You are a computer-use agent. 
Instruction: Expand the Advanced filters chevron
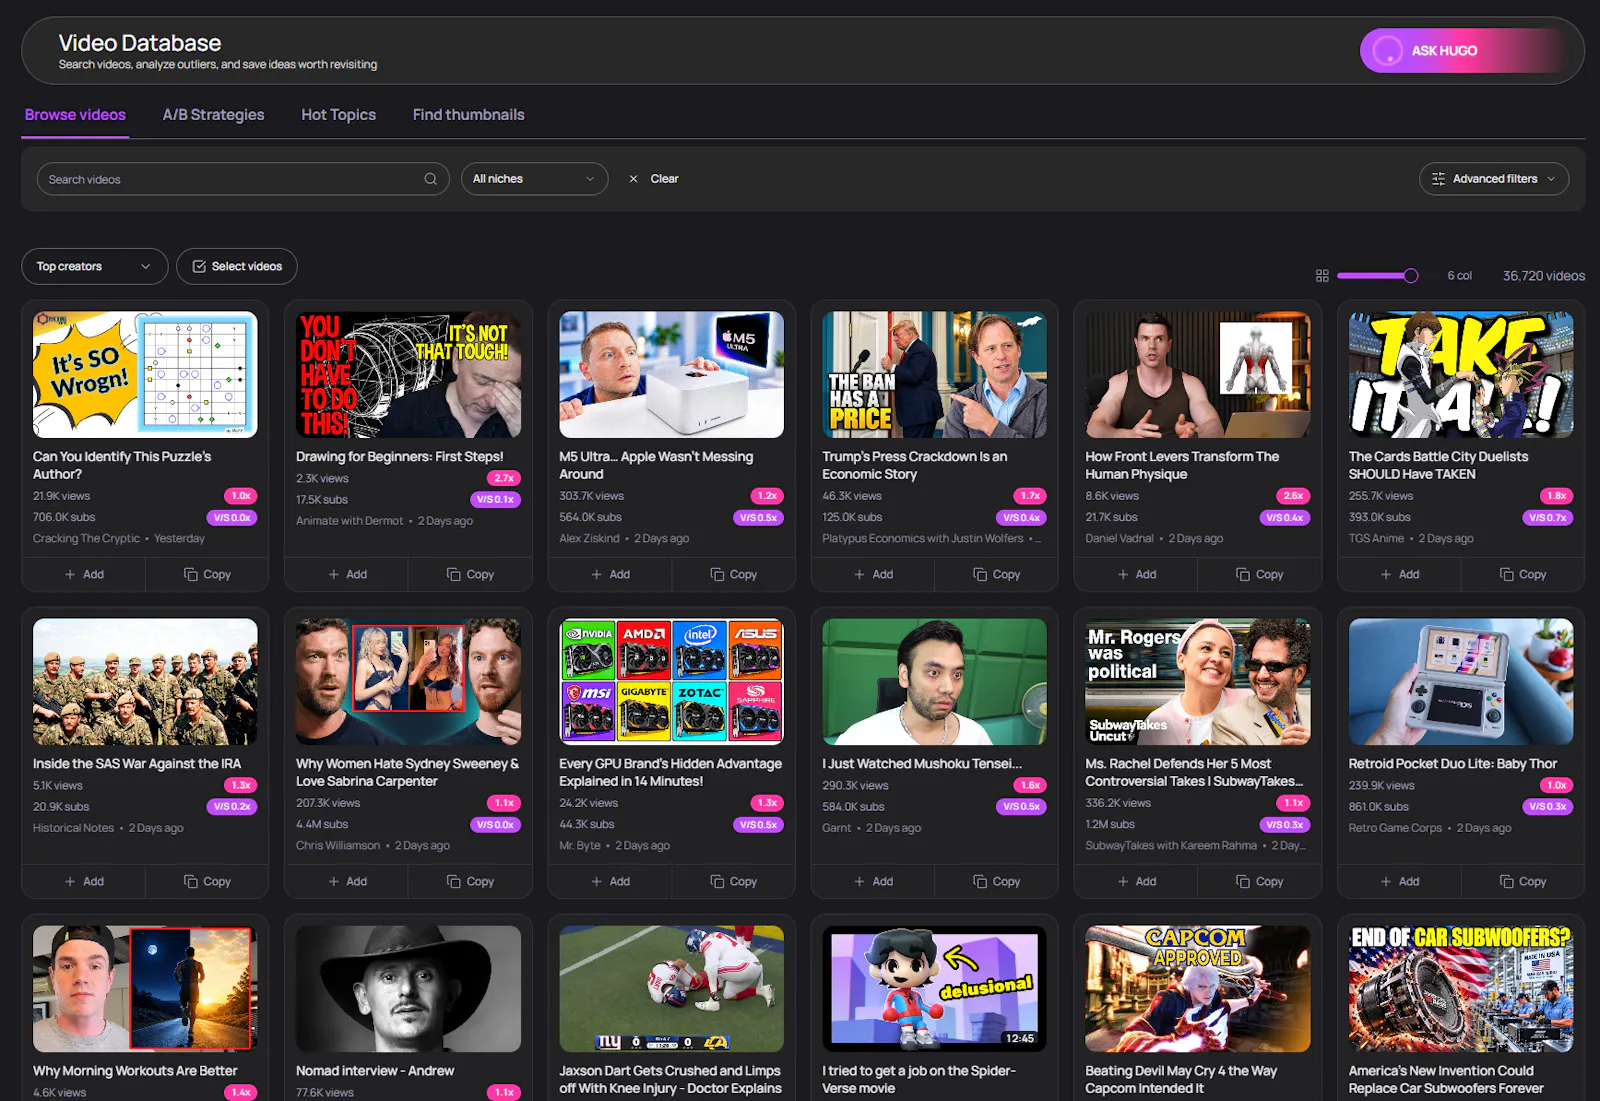1551,179
